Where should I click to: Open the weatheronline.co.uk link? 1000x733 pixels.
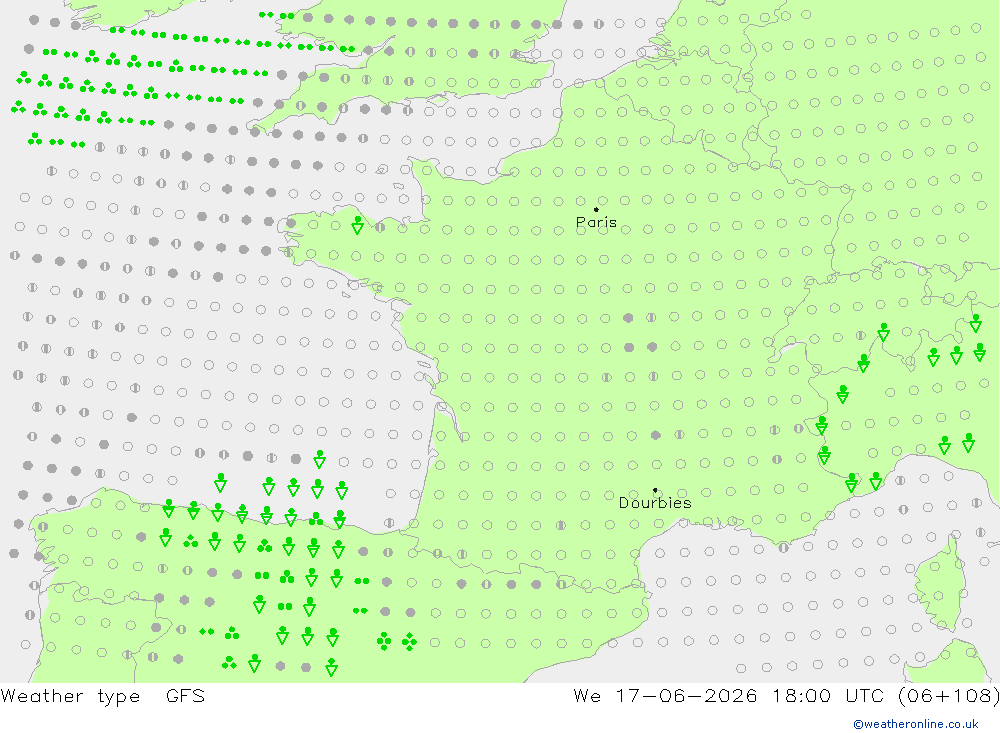[916, 724]
